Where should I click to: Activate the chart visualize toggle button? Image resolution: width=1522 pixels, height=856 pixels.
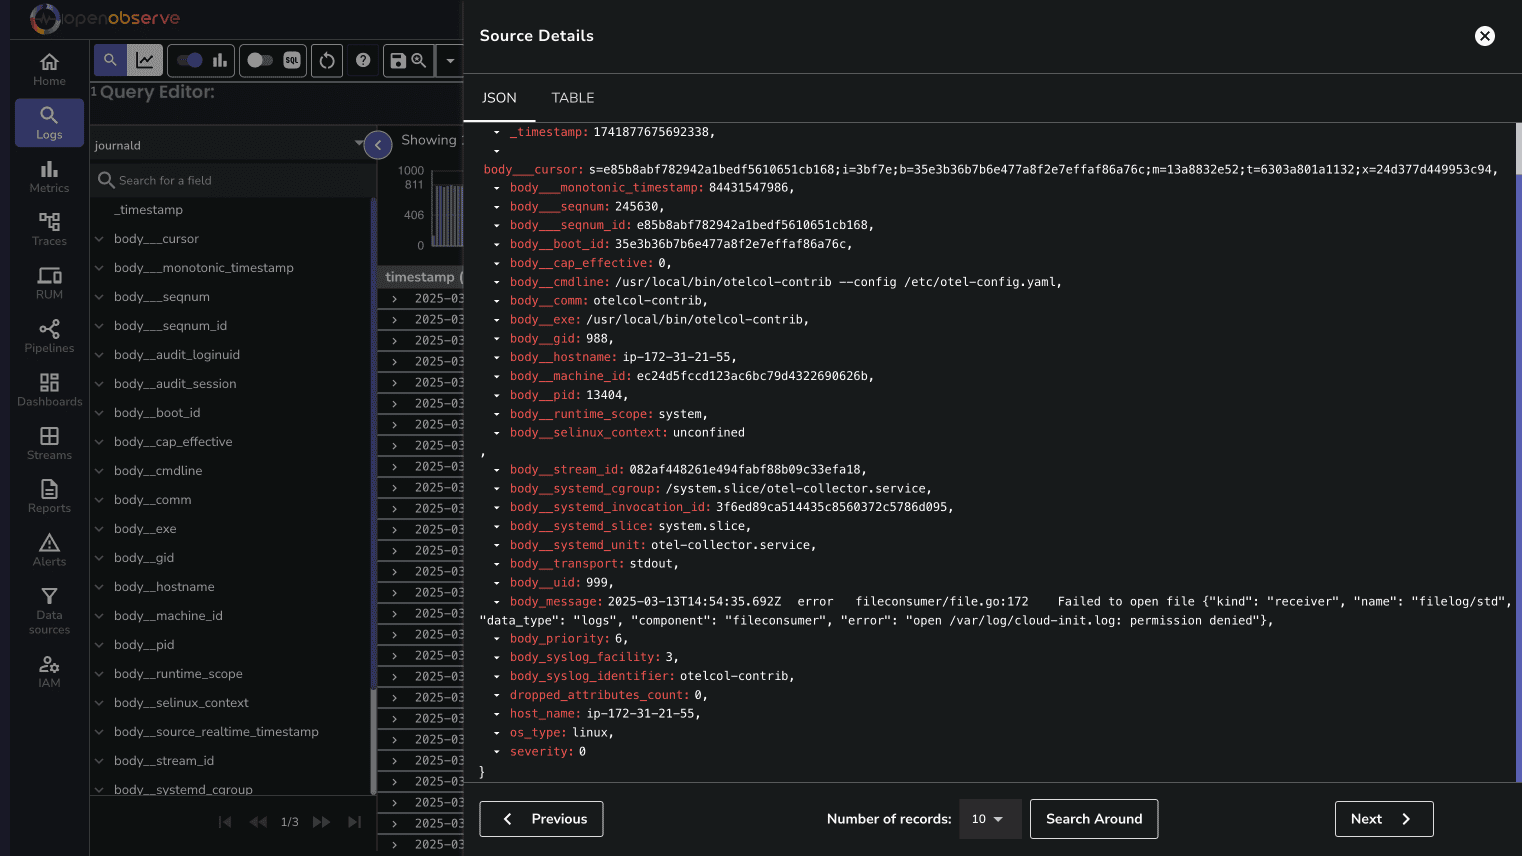tap(145, 61)
